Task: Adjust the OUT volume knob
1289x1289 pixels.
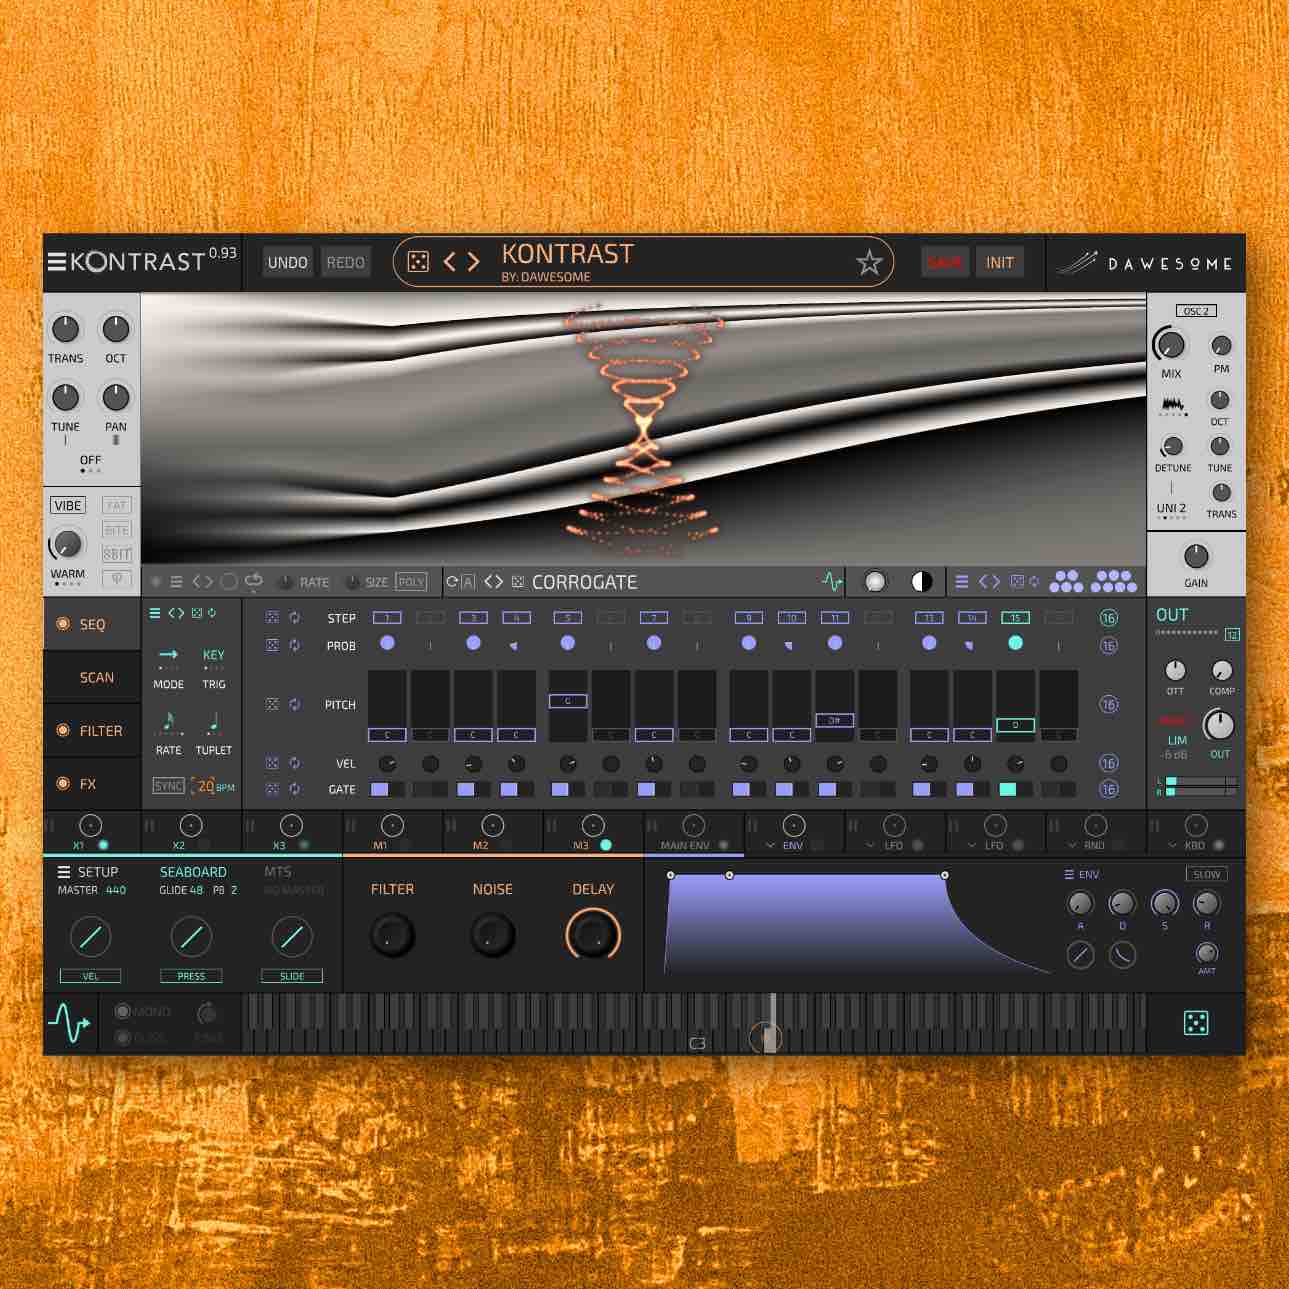Action: pyautogui.click(x=1219, y=725)
